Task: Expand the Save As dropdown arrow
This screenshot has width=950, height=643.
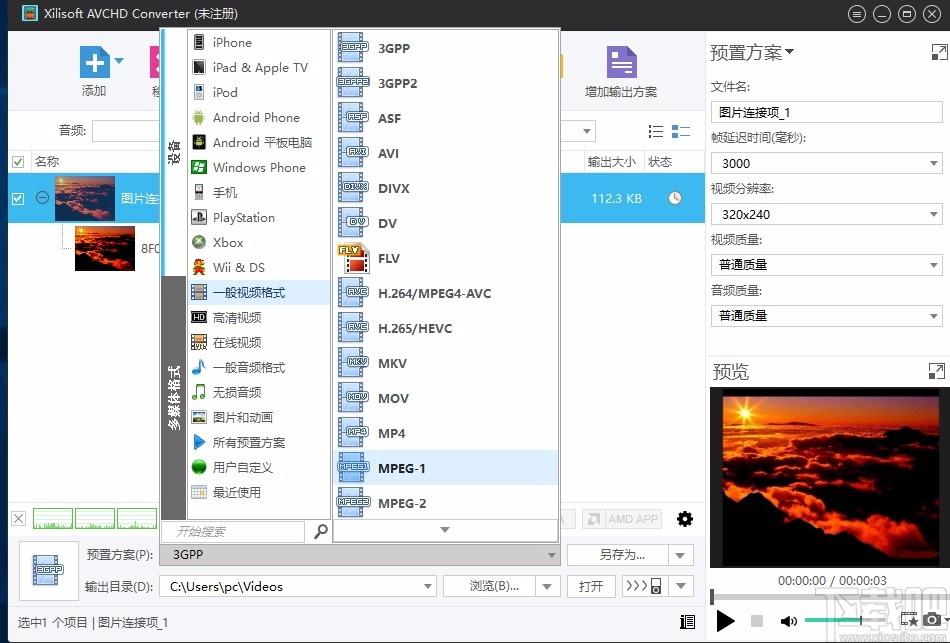Action: coord(680,555)
